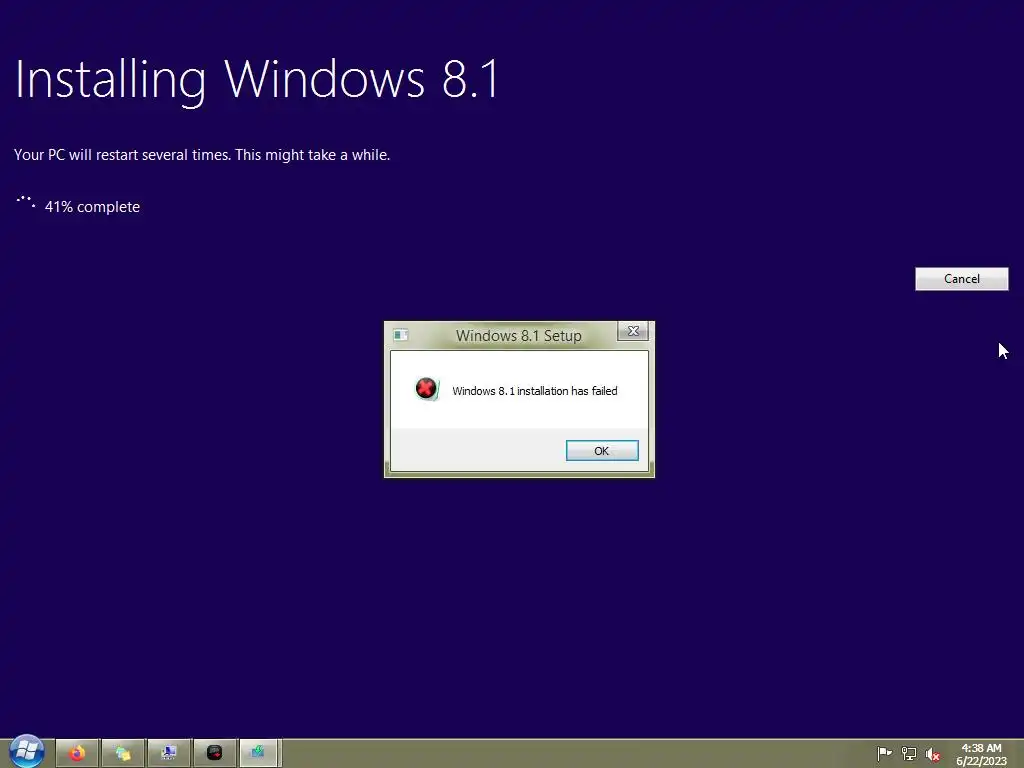Click the 'Windows 8.1 Setup' dialog title

[519, 336]
